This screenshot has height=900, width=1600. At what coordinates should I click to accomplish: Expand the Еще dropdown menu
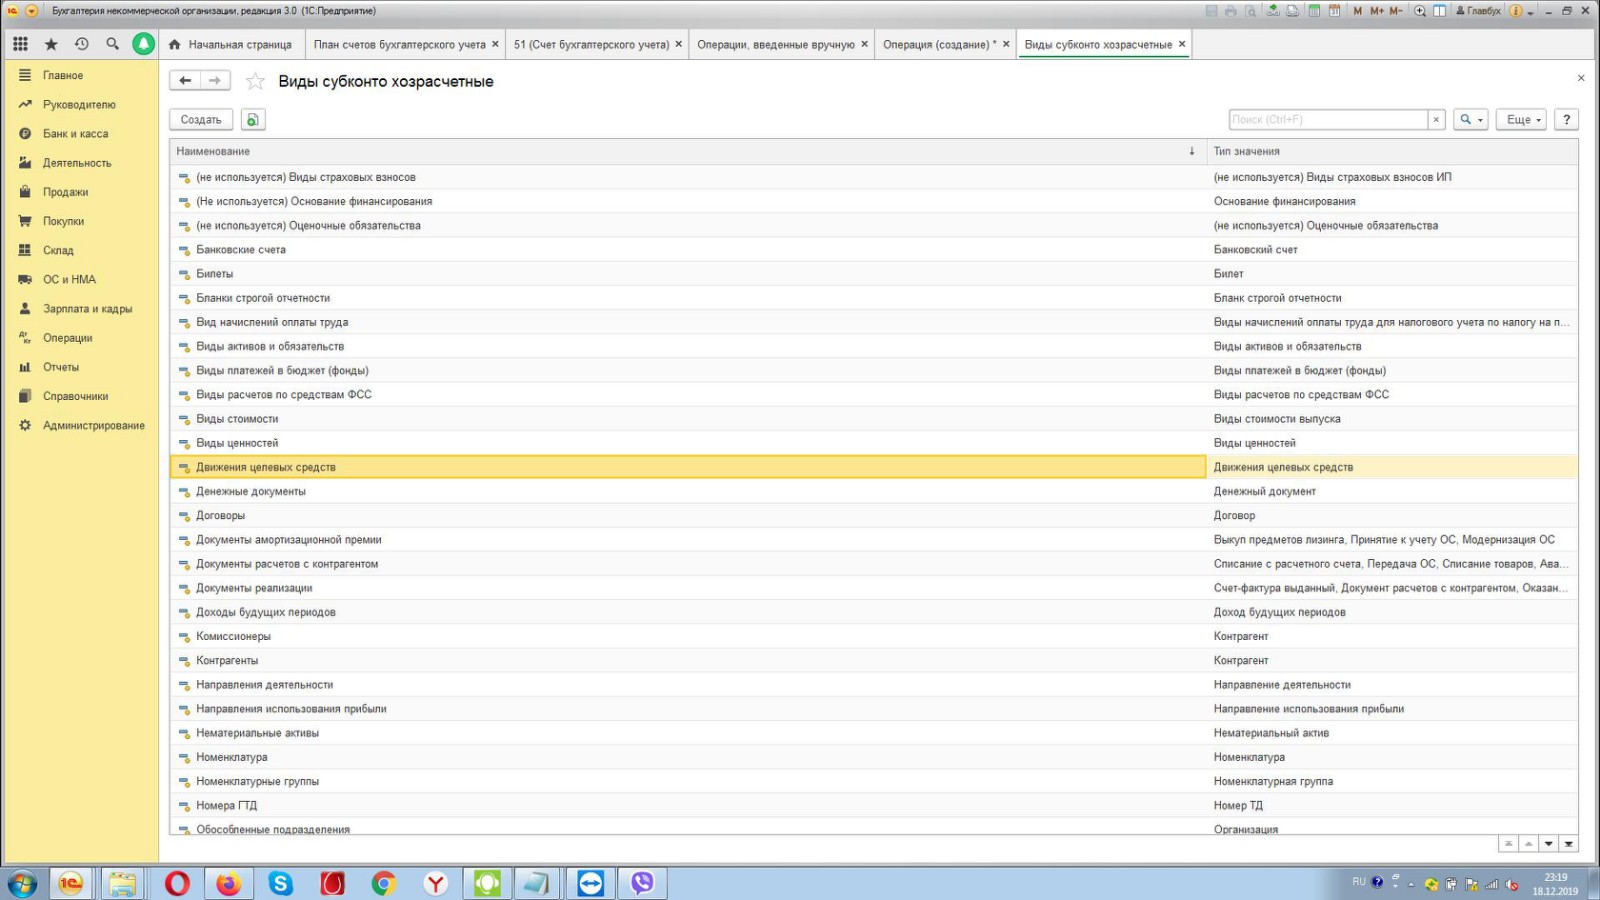click(x=1522, y=120)
